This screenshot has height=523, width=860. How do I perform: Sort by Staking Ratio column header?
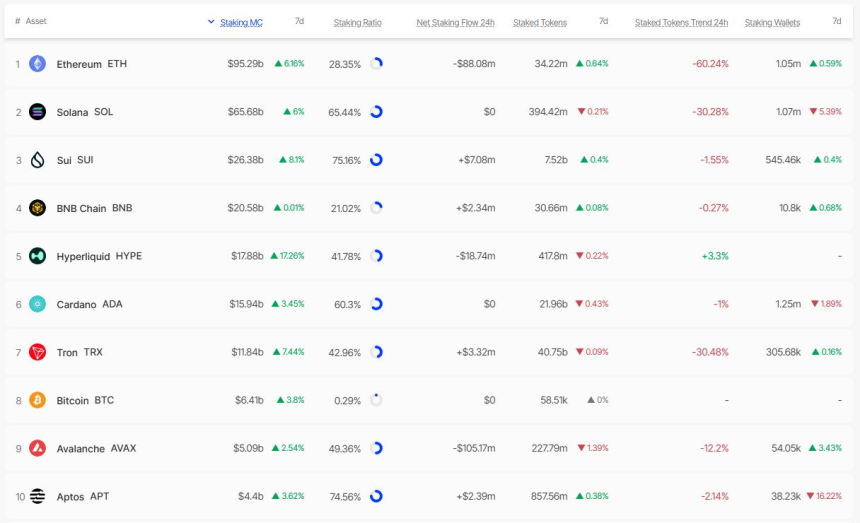[355, 22]
